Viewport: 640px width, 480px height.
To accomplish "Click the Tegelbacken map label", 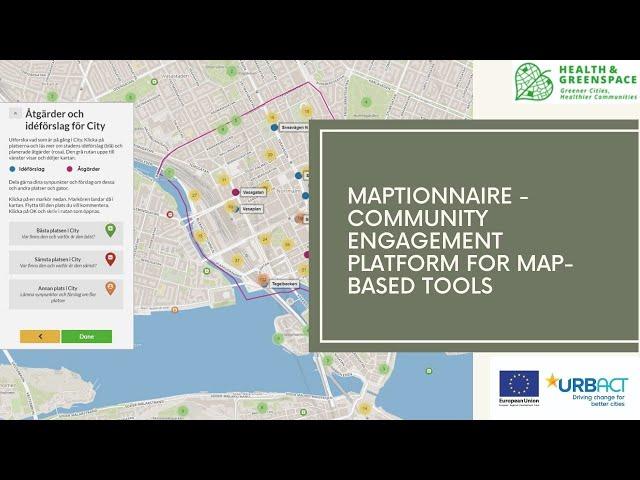I will tap(285, 284).
